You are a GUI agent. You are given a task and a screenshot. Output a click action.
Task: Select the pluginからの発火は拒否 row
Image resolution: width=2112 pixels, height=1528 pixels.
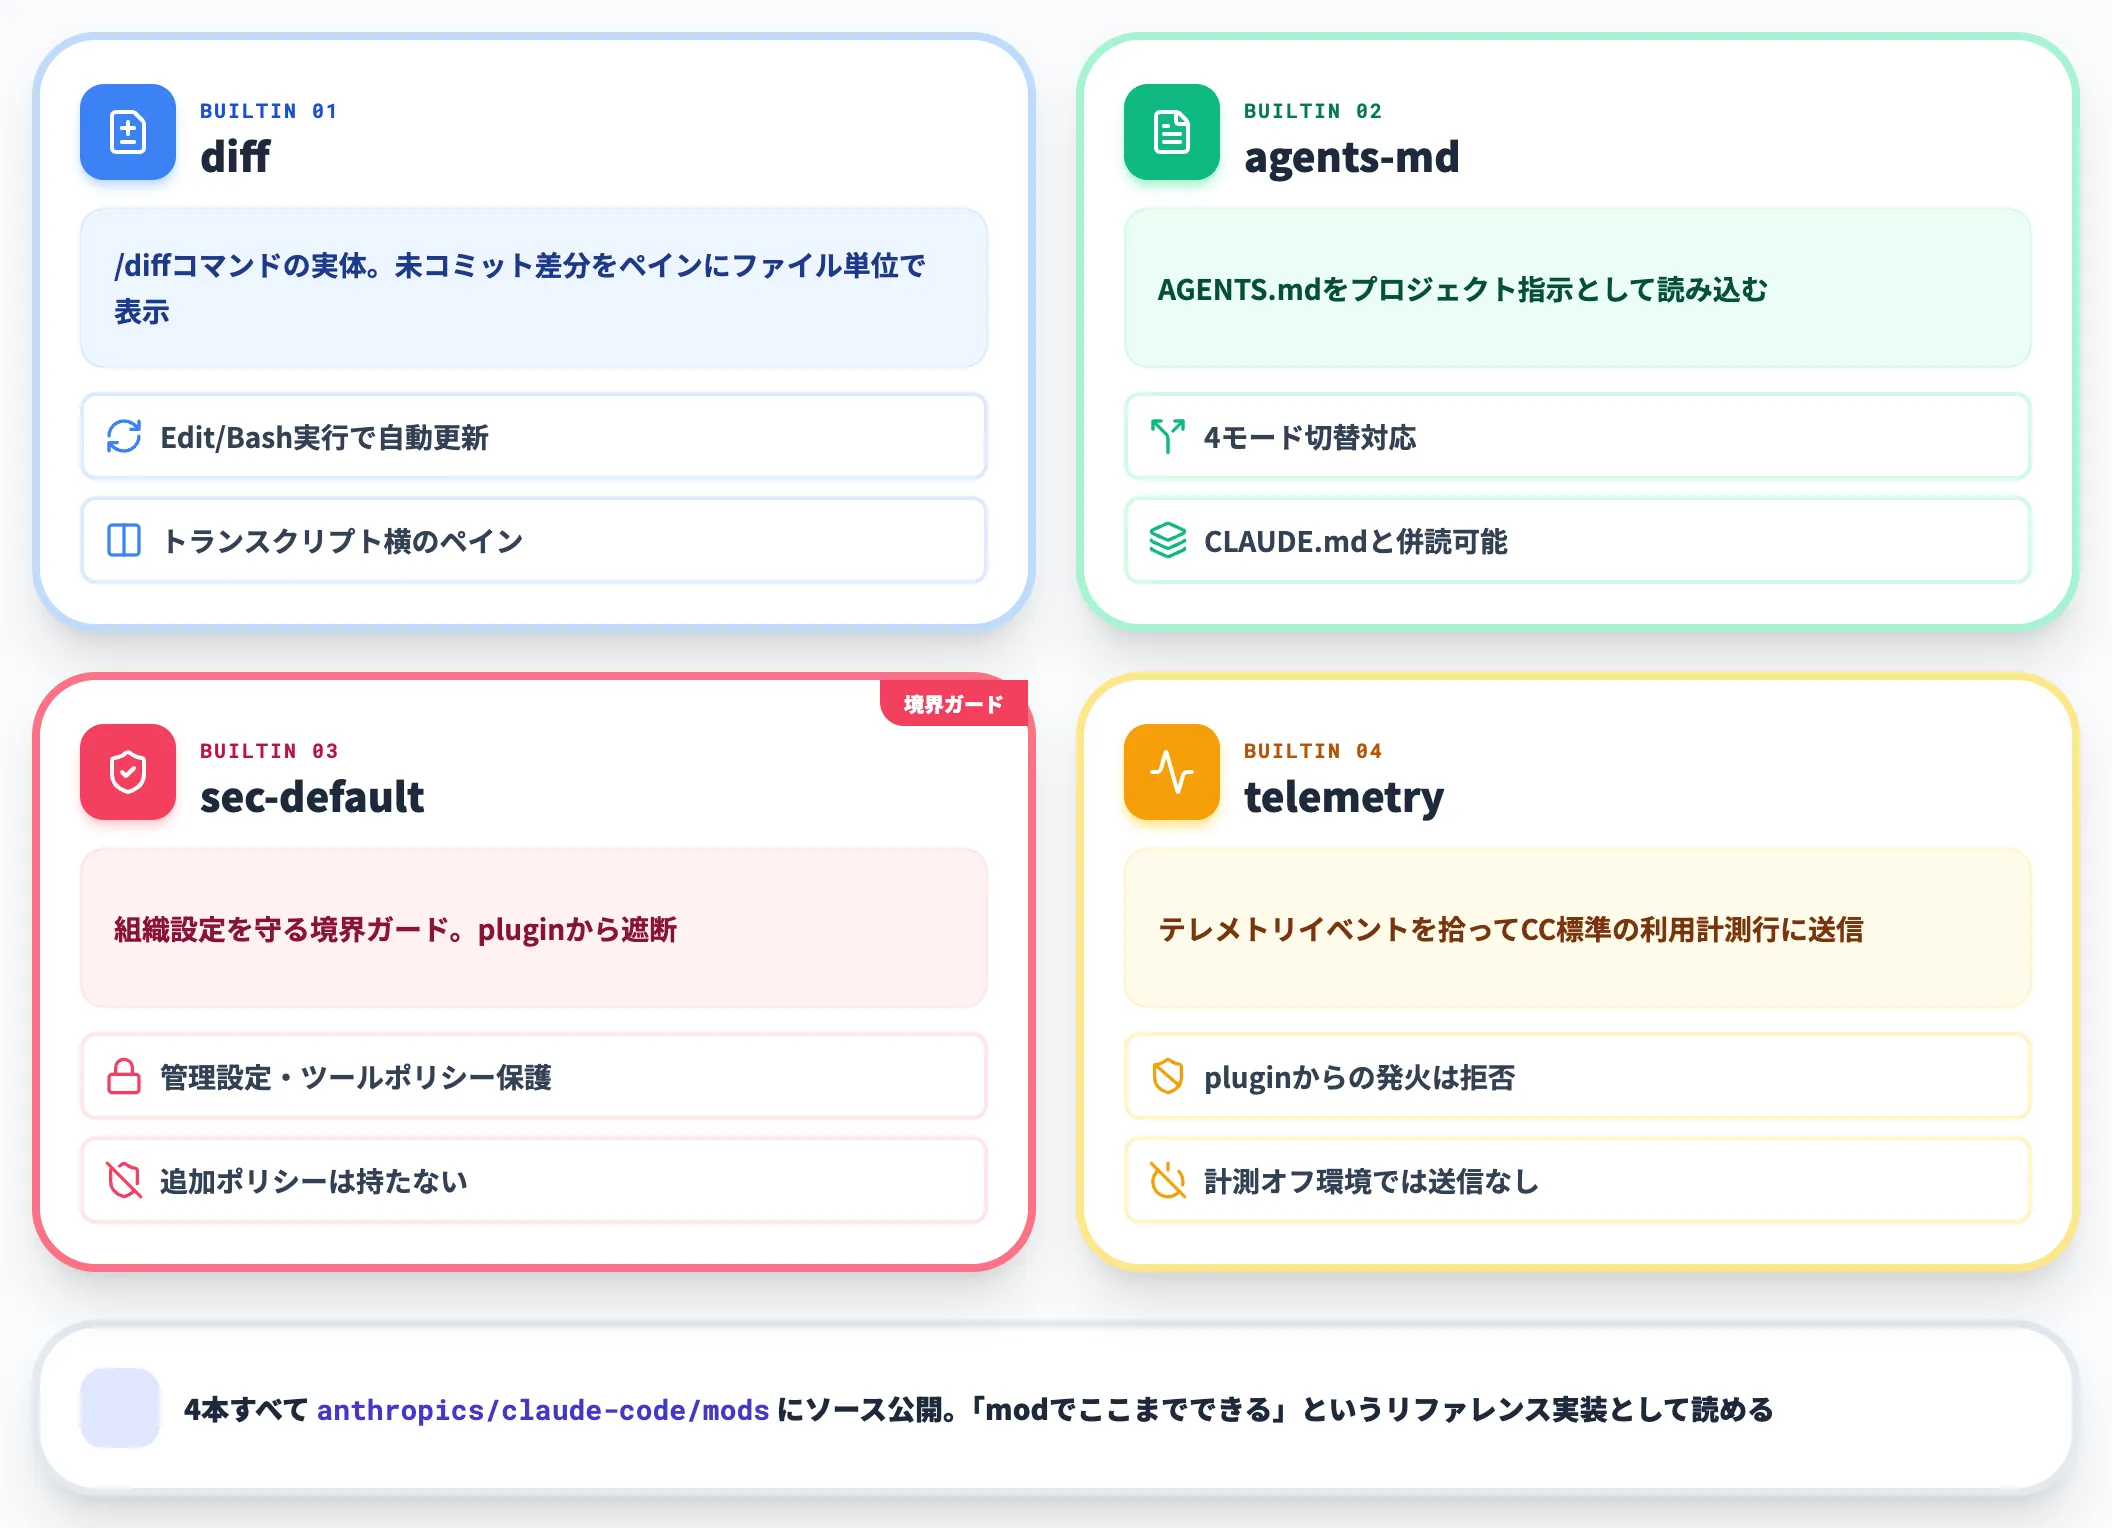(1578, 1076)
